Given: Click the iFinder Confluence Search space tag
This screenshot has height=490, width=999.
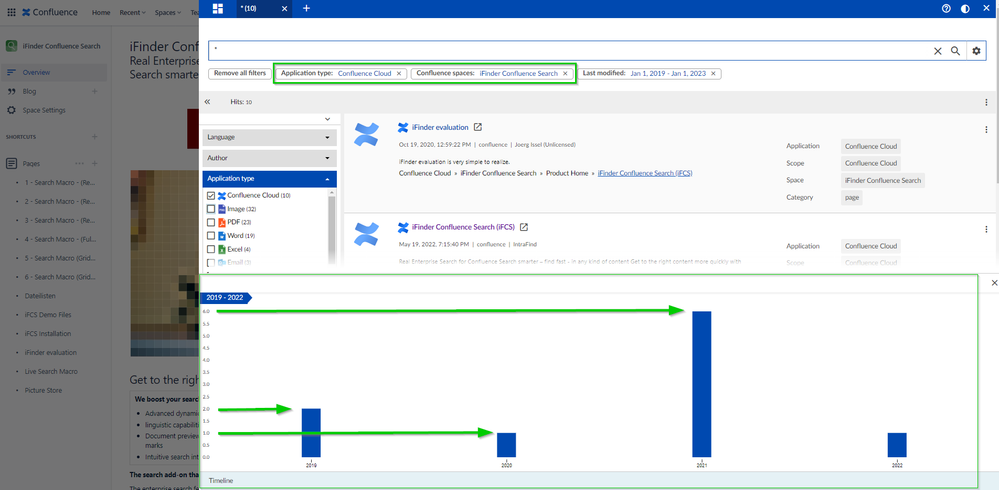Looking at the screenshot, I should [x=882, y=181].
